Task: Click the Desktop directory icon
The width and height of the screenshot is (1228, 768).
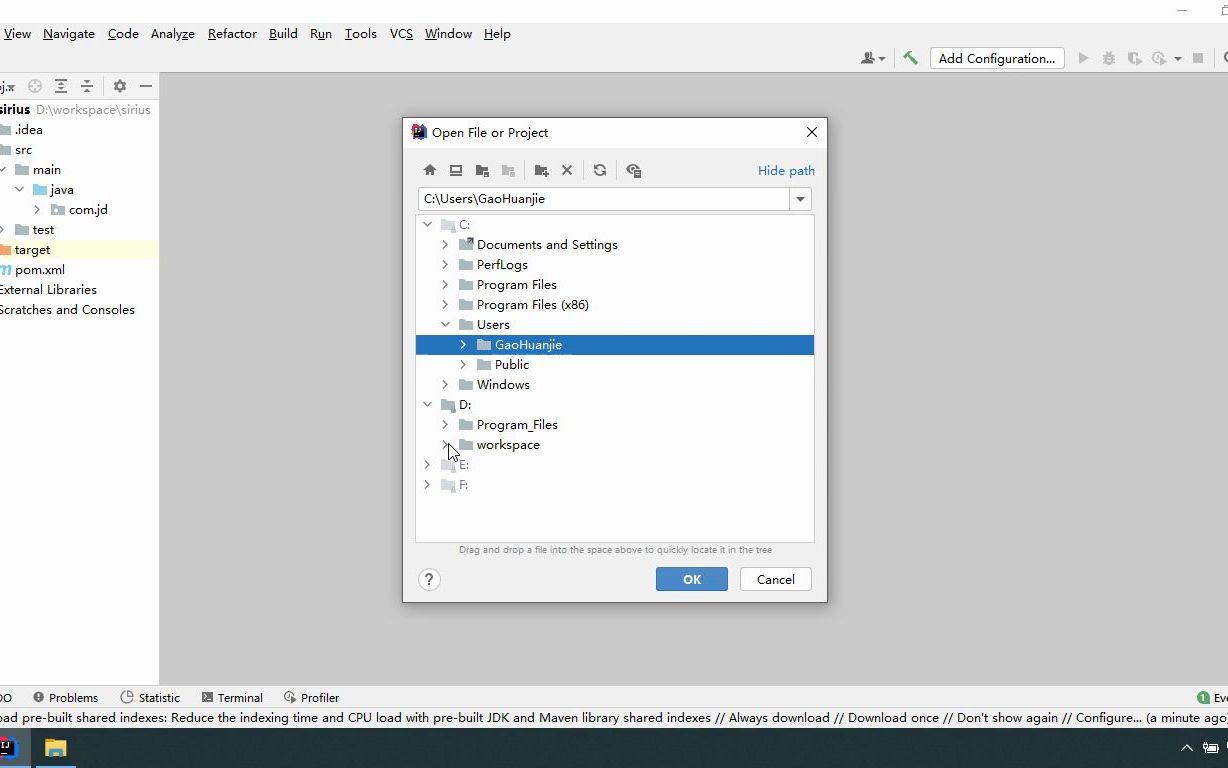Action: coord(456,170)
